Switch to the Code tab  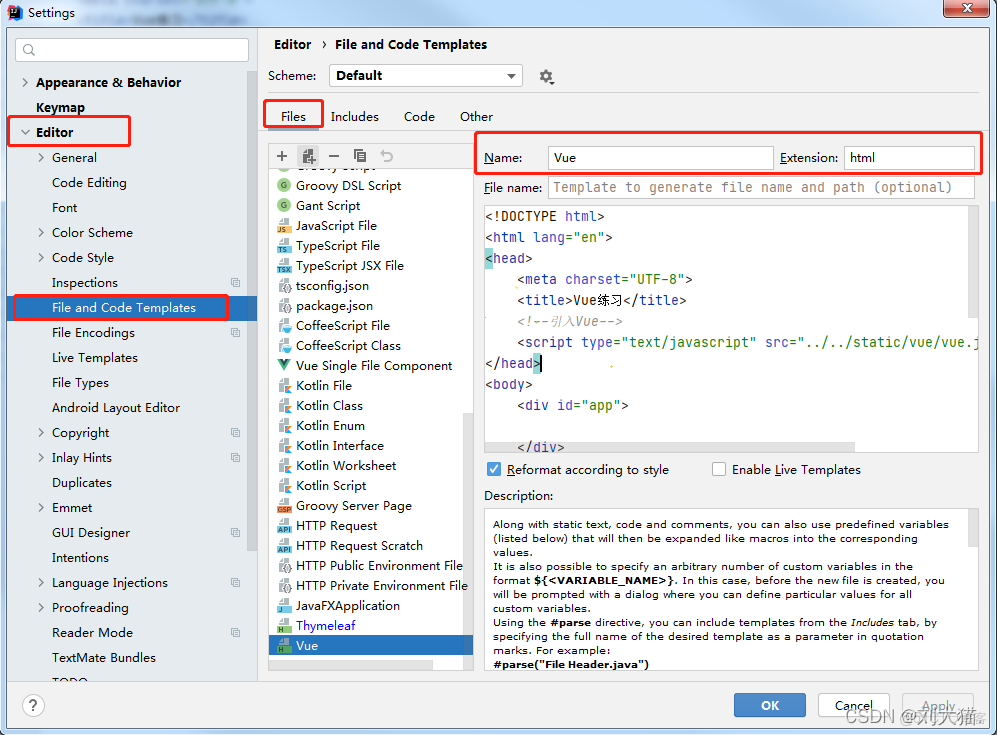419,116
